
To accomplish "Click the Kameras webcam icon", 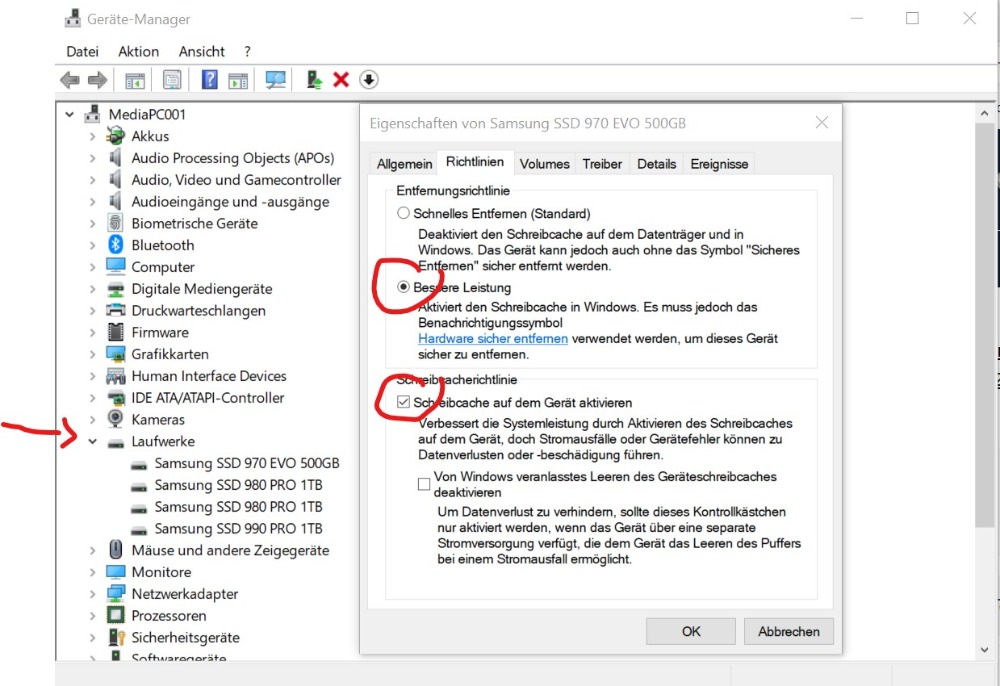I will click(x=115, y=419).
